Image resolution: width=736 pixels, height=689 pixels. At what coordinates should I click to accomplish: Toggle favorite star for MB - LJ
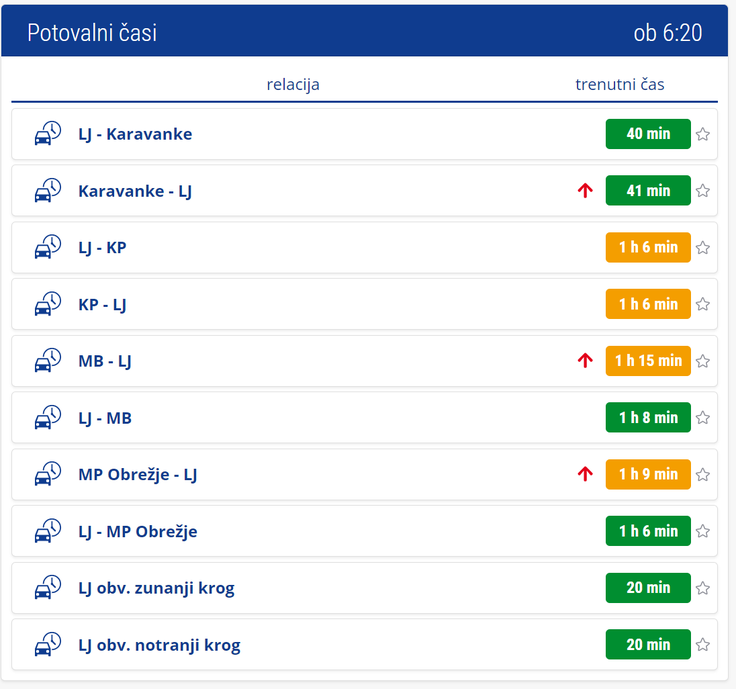tap(703, 361)
